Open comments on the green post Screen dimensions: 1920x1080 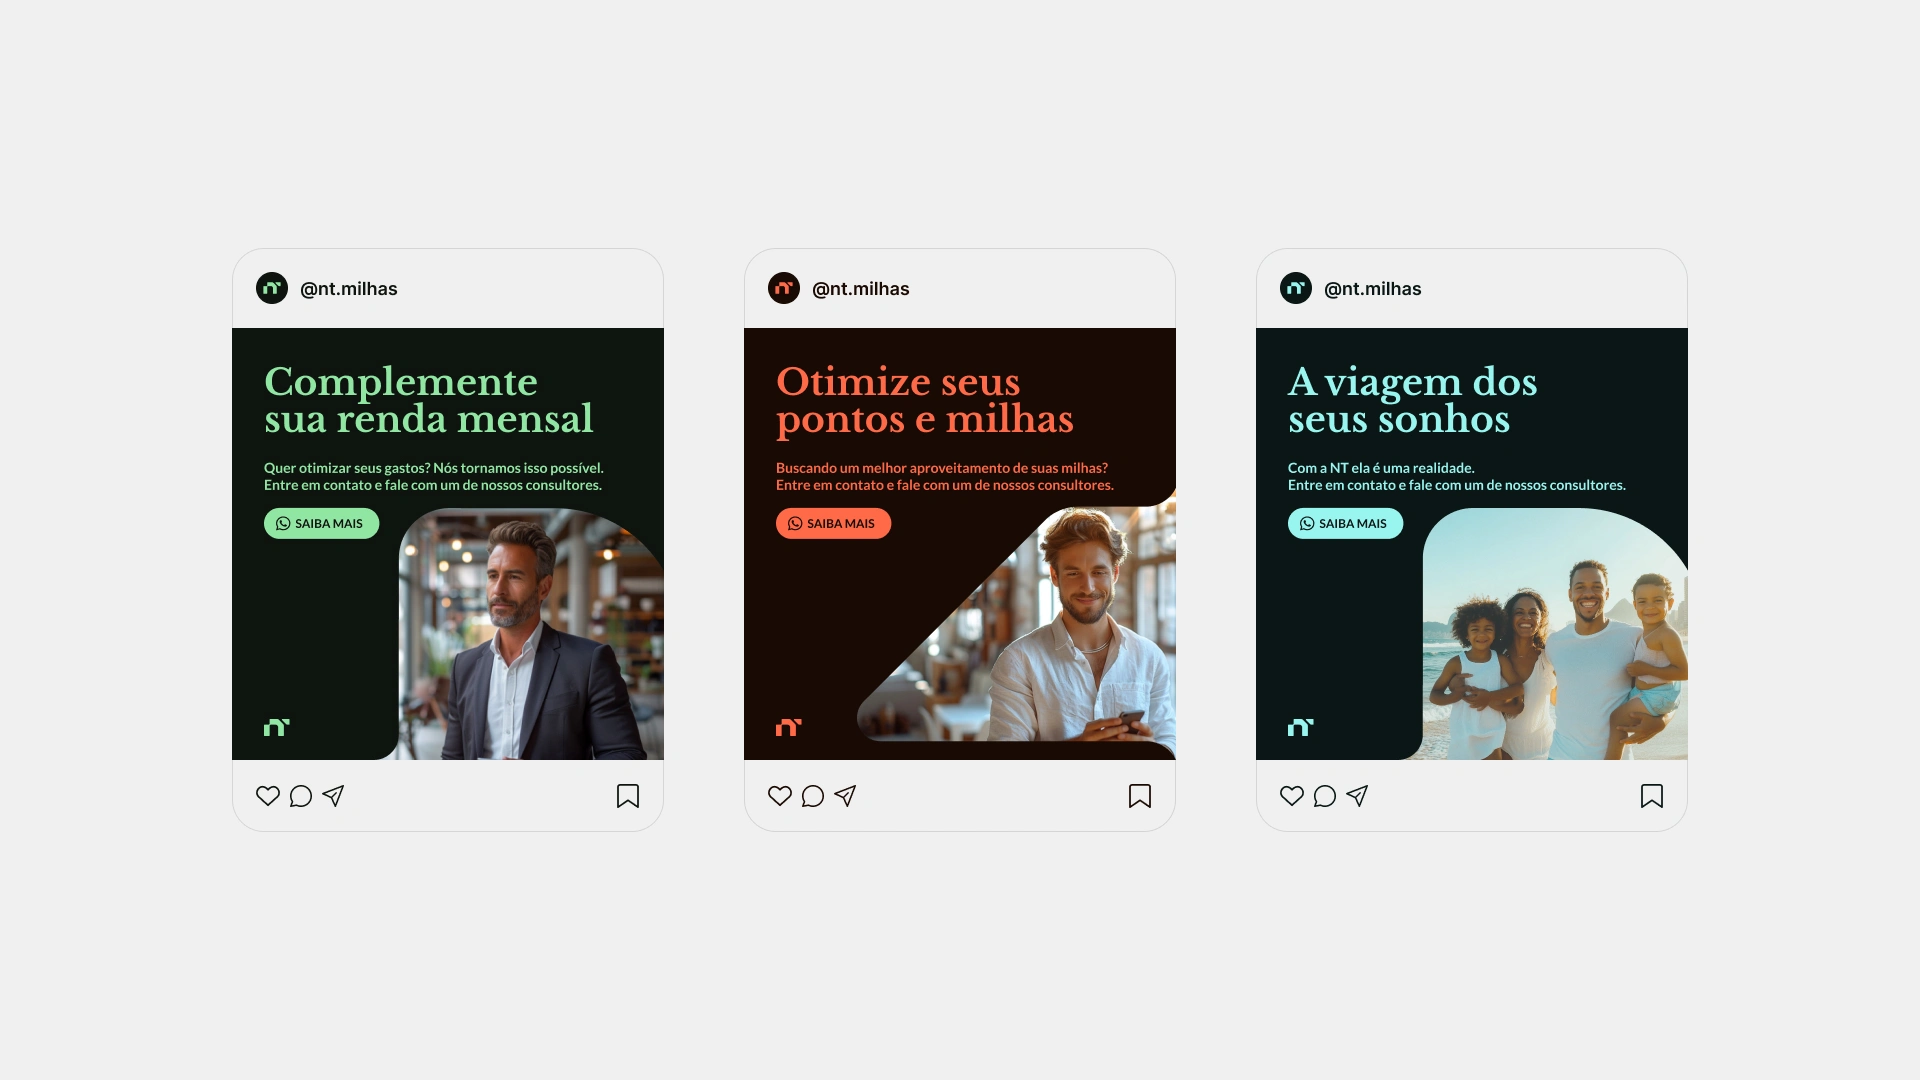[300, 796]
